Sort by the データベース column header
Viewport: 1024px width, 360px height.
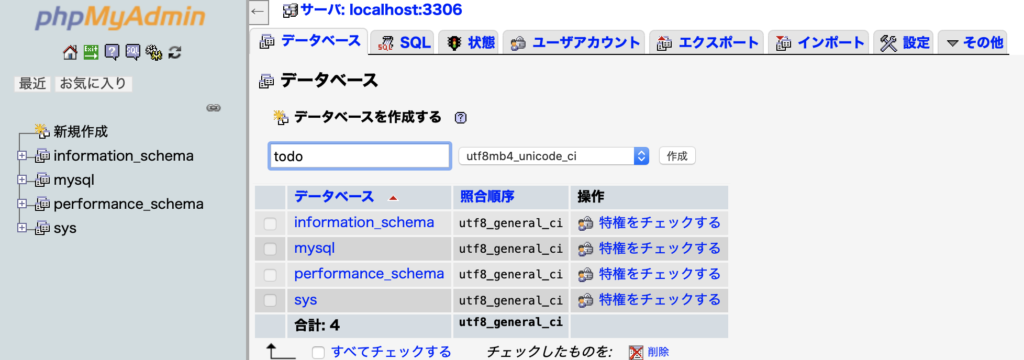tap(334, 197)
